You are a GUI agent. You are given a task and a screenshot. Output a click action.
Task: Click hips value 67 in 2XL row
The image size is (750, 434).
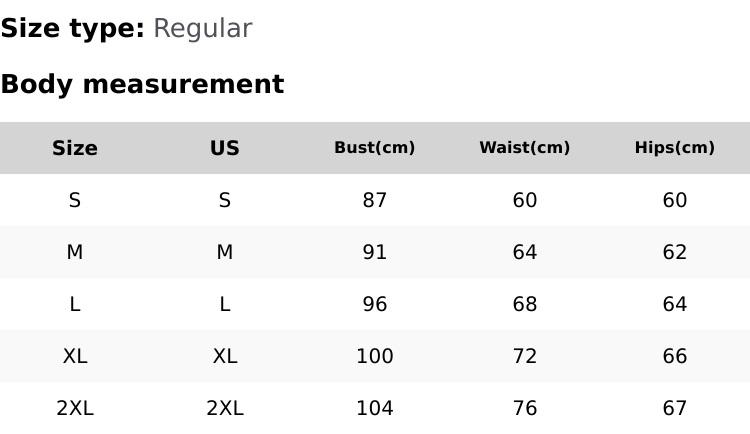(675, 408)
